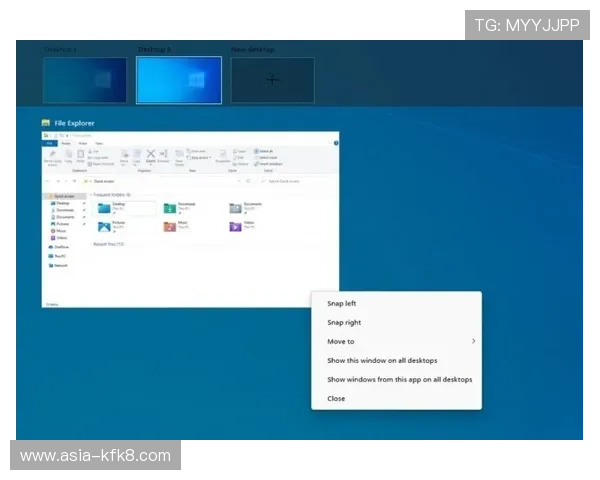Screen dimensions: 600x480
Task: Switch to the Desktop 2 thumbnail
Action: point(179,80)
